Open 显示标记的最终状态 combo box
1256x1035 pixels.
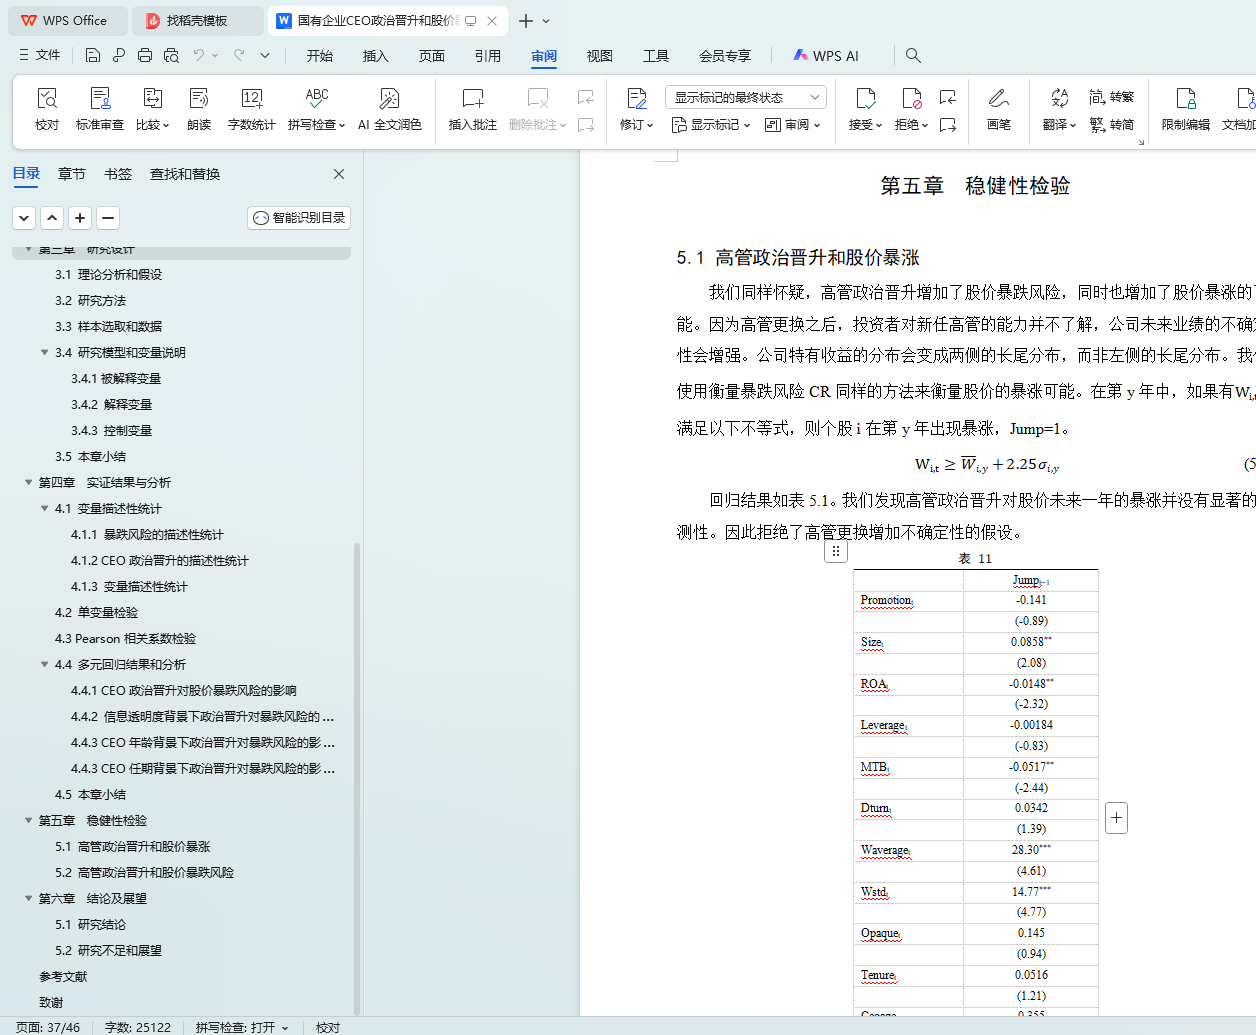(x=745, y=97)
